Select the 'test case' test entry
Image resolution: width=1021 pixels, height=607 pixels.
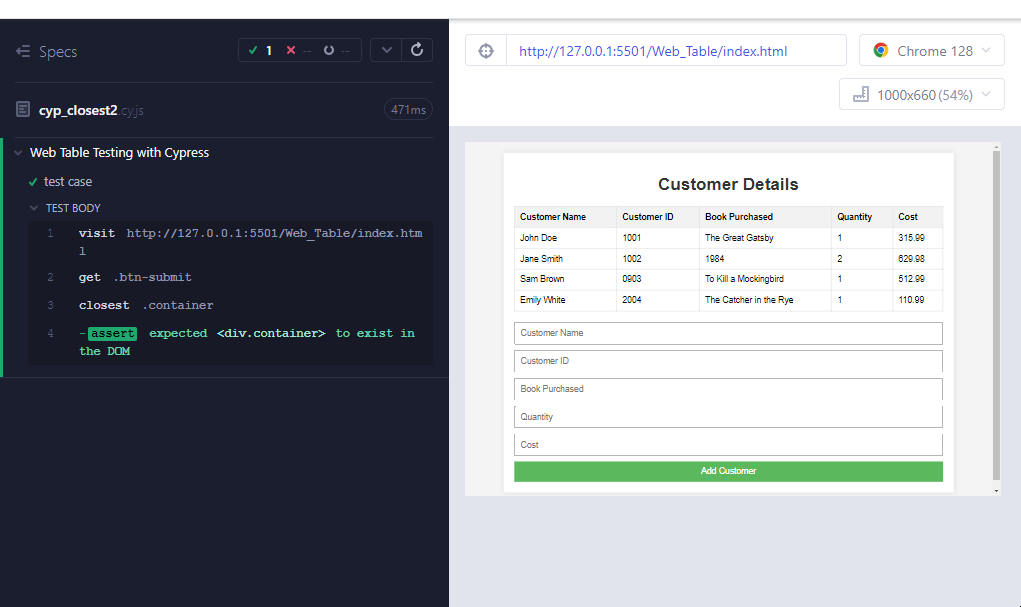68,181
